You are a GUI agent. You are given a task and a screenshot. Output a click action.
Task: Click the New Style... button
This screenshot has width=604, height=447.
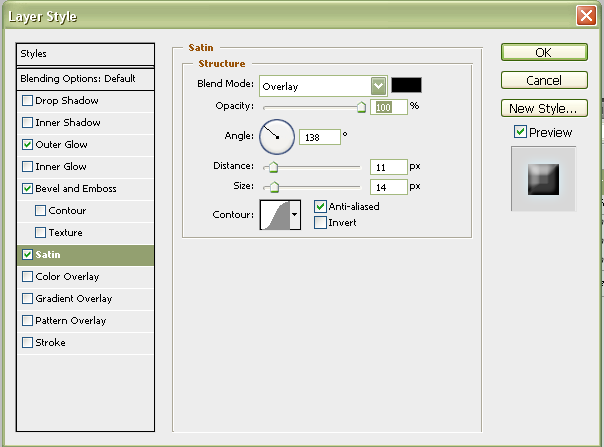point(544,108)
